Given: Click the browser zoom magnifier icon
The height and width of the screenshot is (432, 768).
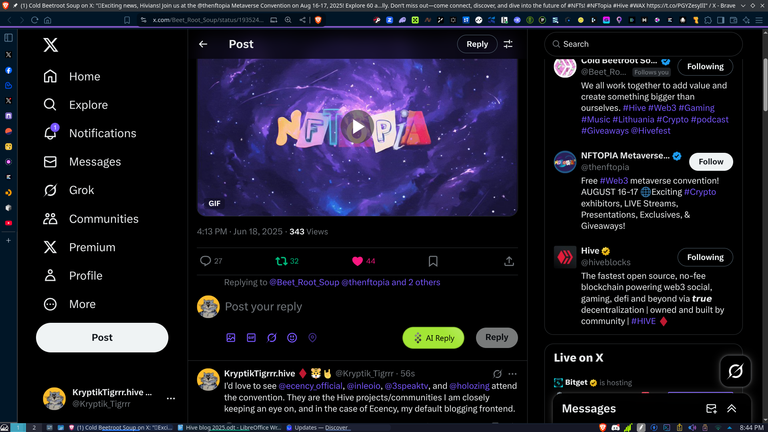Looking at the screenshot, I should click(x=288, y=20).
